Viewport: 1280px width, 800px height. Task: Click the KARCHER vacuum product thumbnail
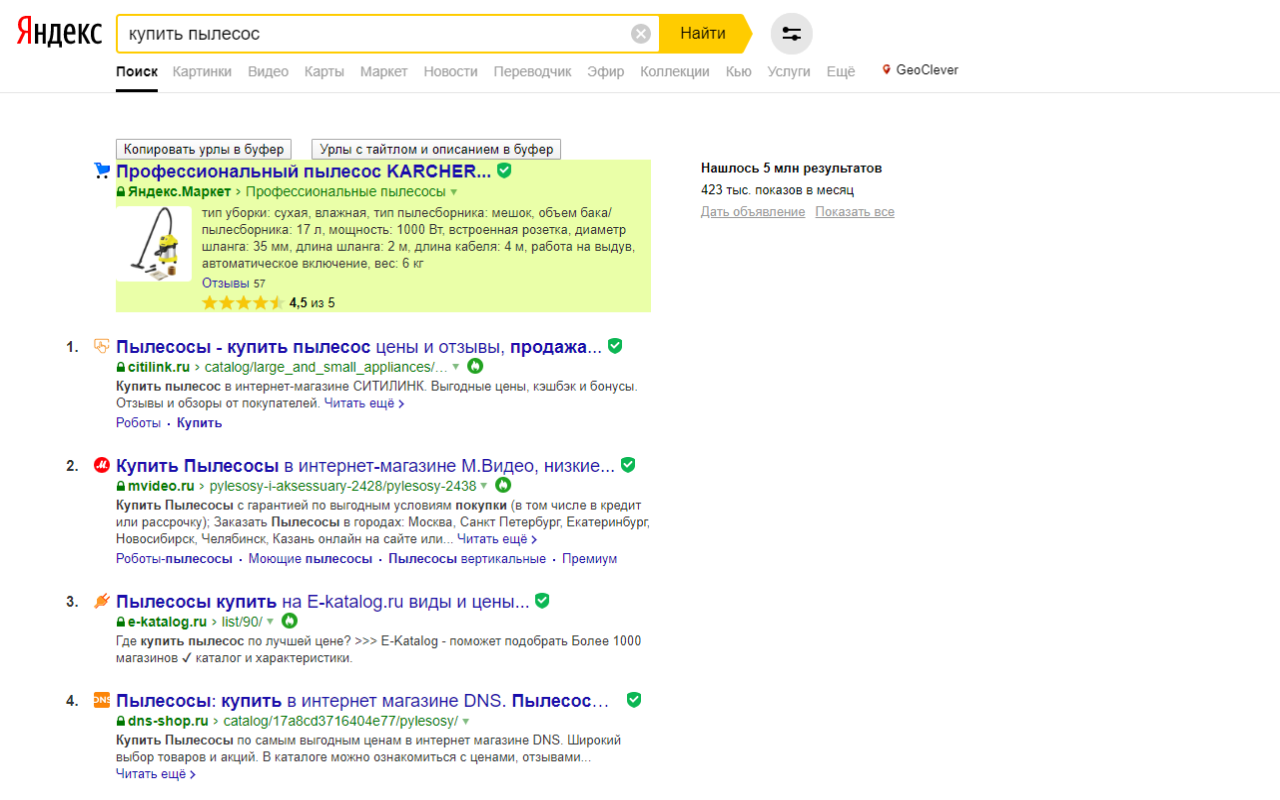[153, 243]
